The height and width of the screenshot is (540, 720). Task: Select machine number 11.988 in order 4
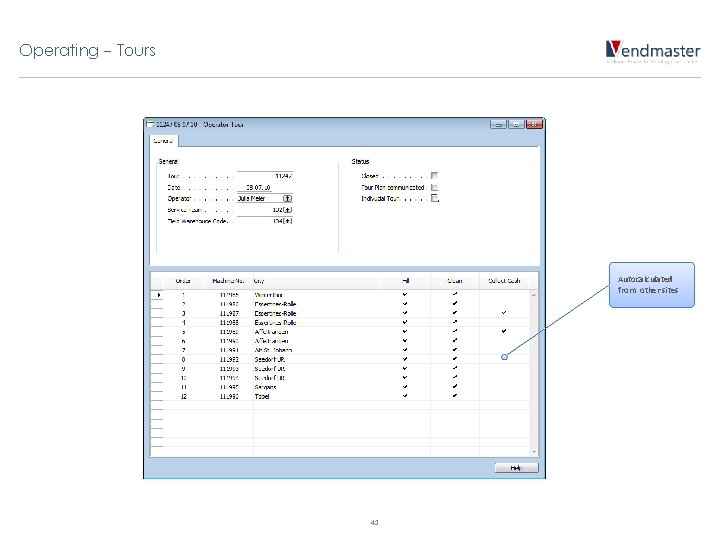tap(228, 323)
